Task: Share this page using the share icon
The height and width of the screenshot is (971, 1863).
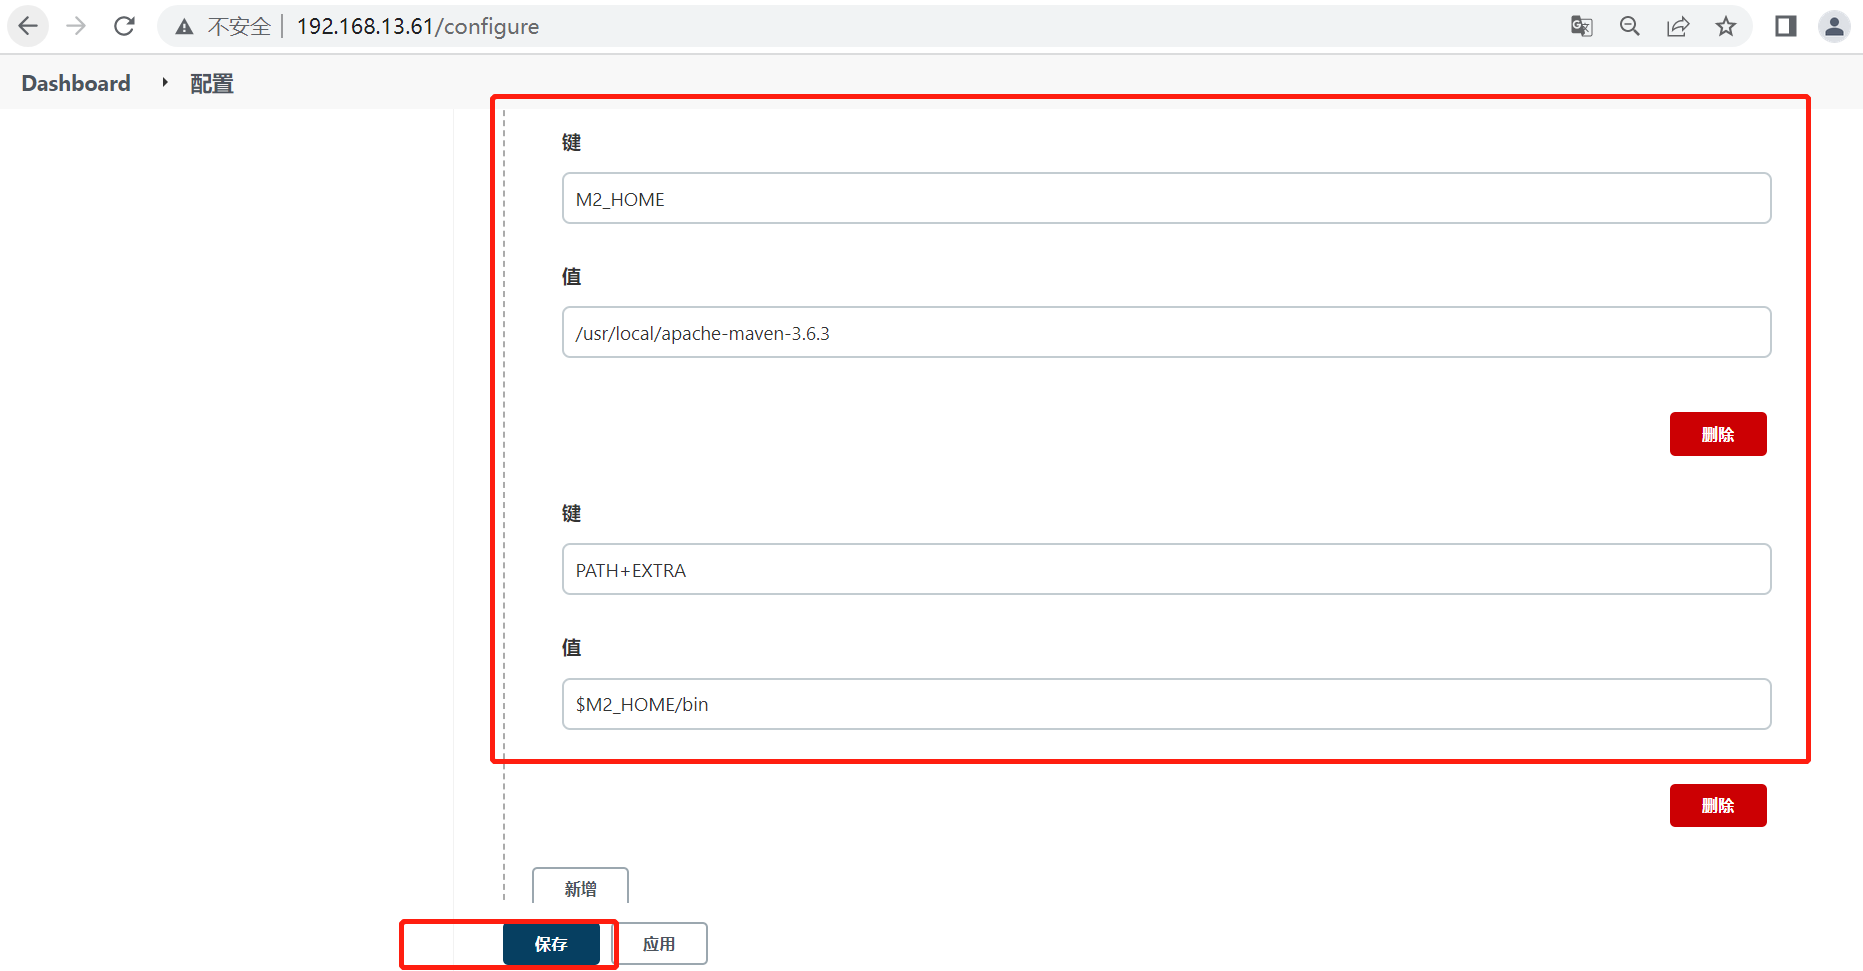Action: [1677, 26]
